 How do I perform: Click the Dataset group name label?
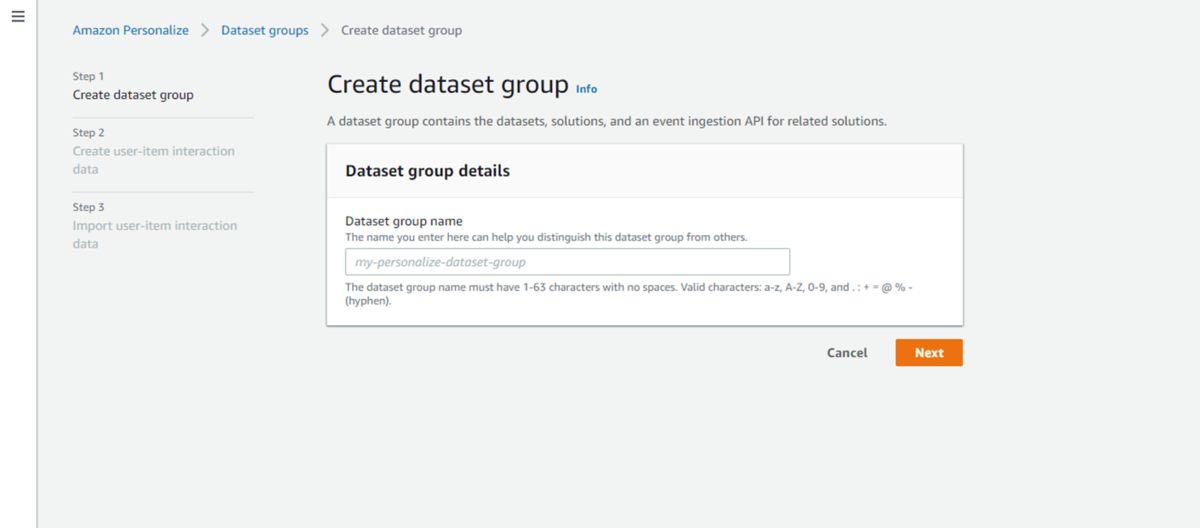(x=403, y=221)
